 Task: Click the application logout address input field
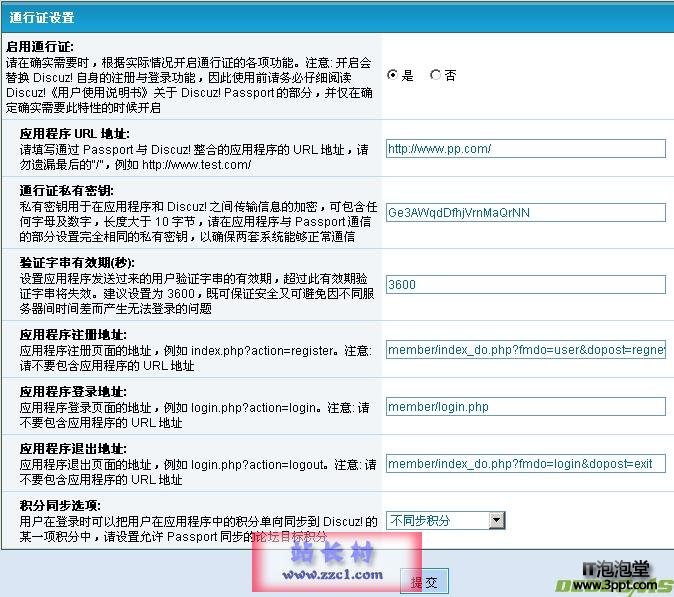(525, 464)
